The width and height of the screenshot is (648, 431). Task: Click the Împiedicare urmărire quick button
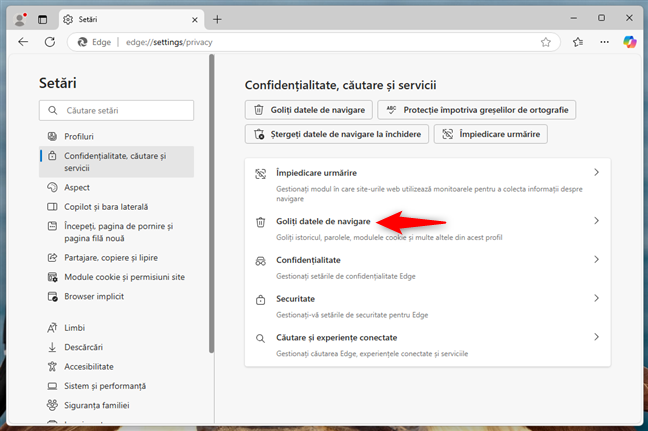tap(491, 134)
